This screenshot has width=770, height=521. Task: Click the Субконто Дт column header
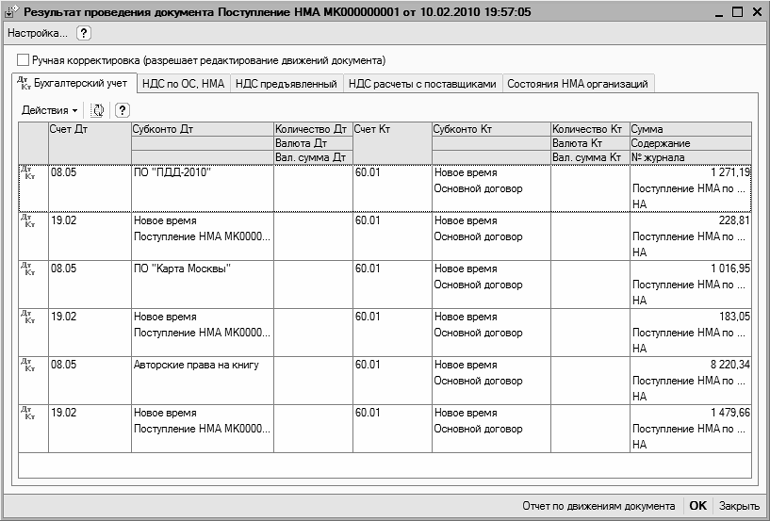202,129
